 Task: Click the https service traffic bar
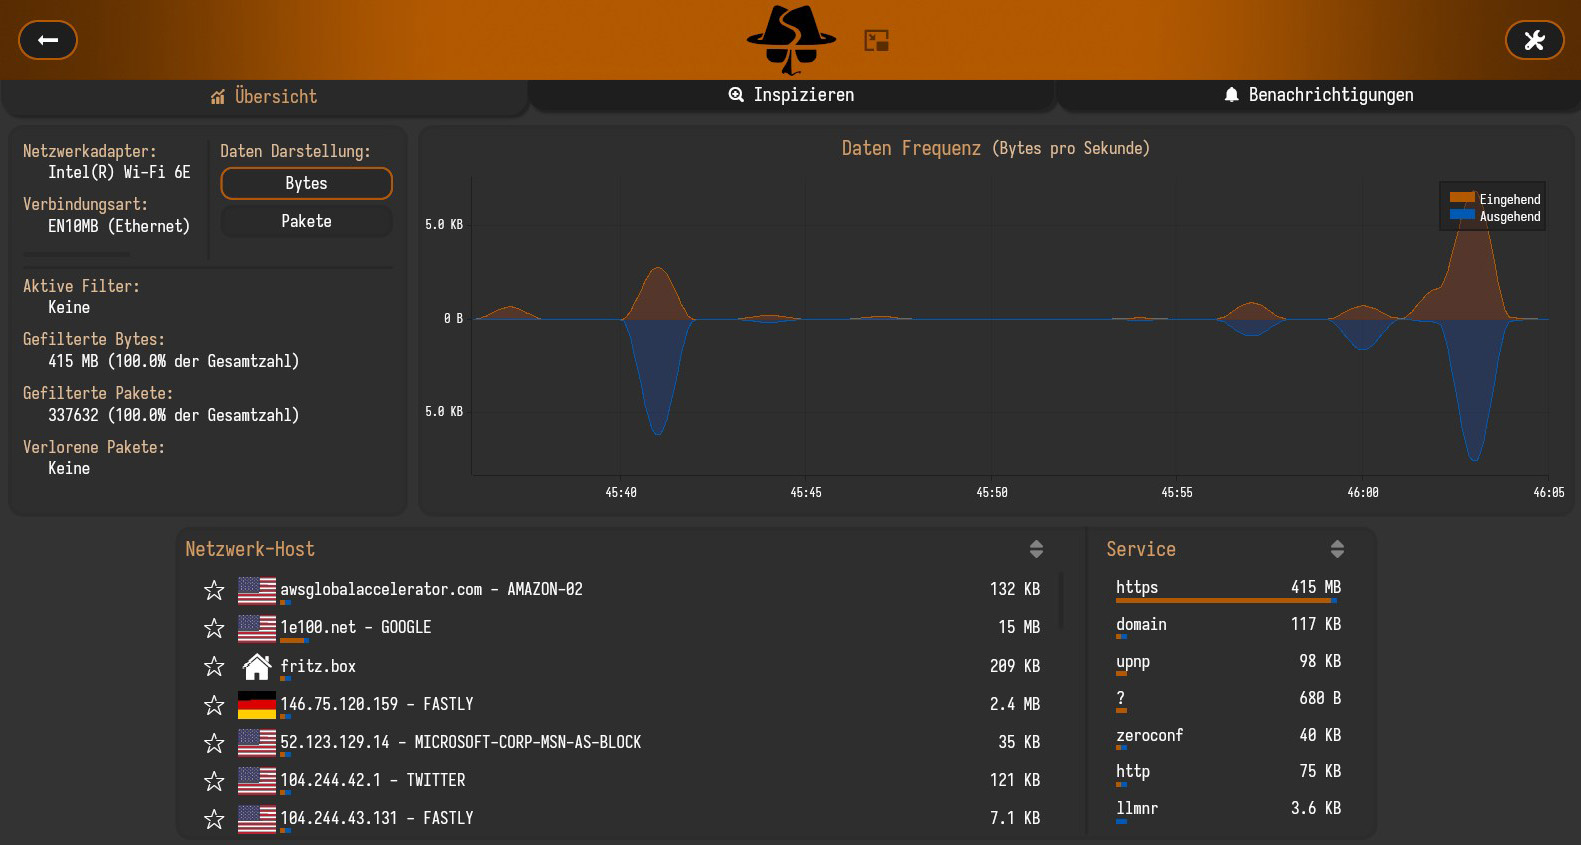pos(1226,600)
